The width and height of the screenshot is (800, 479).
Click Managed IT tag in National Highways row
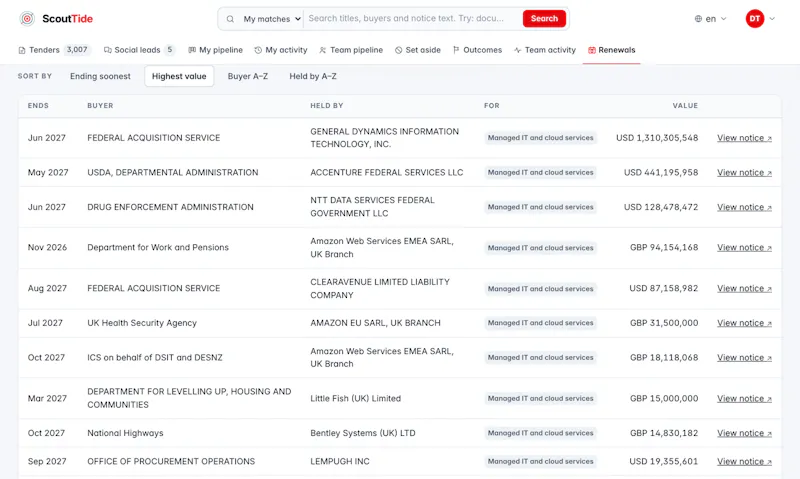point(540,433)
